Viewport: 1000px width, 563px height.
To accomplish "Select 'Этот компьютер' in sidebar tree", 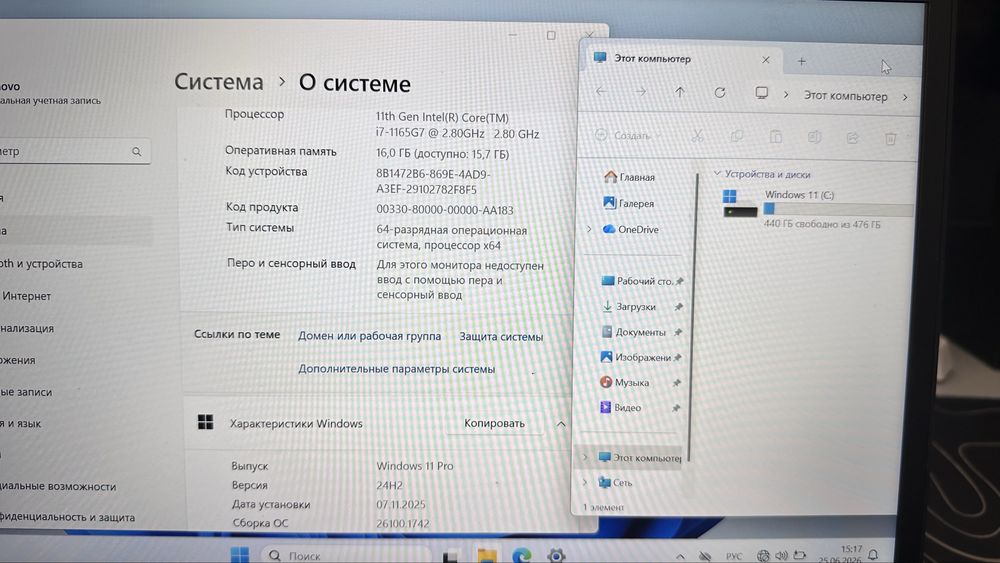I will tap(640, 457).
